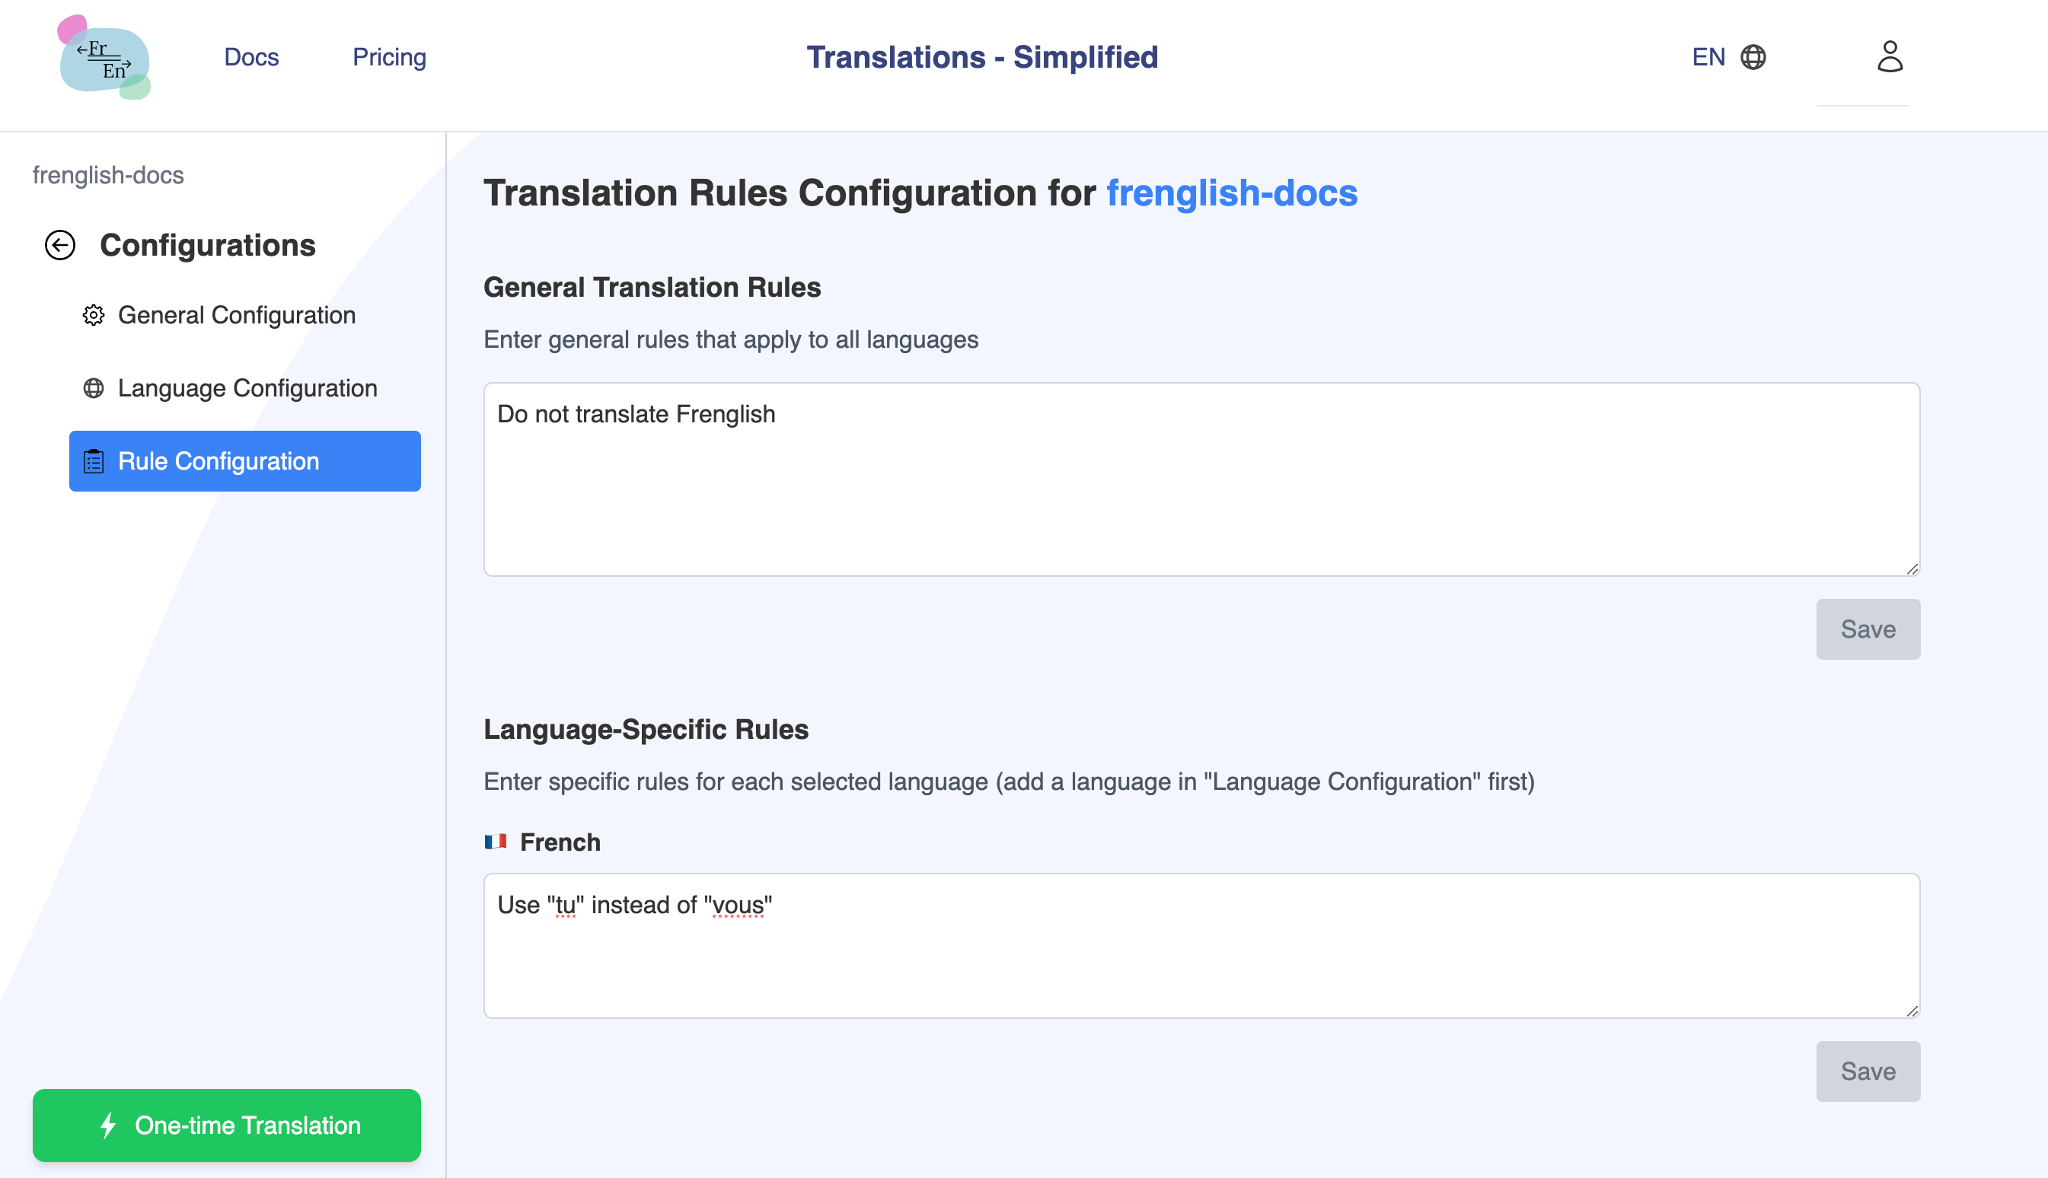The height and width of the screenshot is (1178, 2048).
Task: Open the Pricing navigation link
Action: click(x=390, y=56)
